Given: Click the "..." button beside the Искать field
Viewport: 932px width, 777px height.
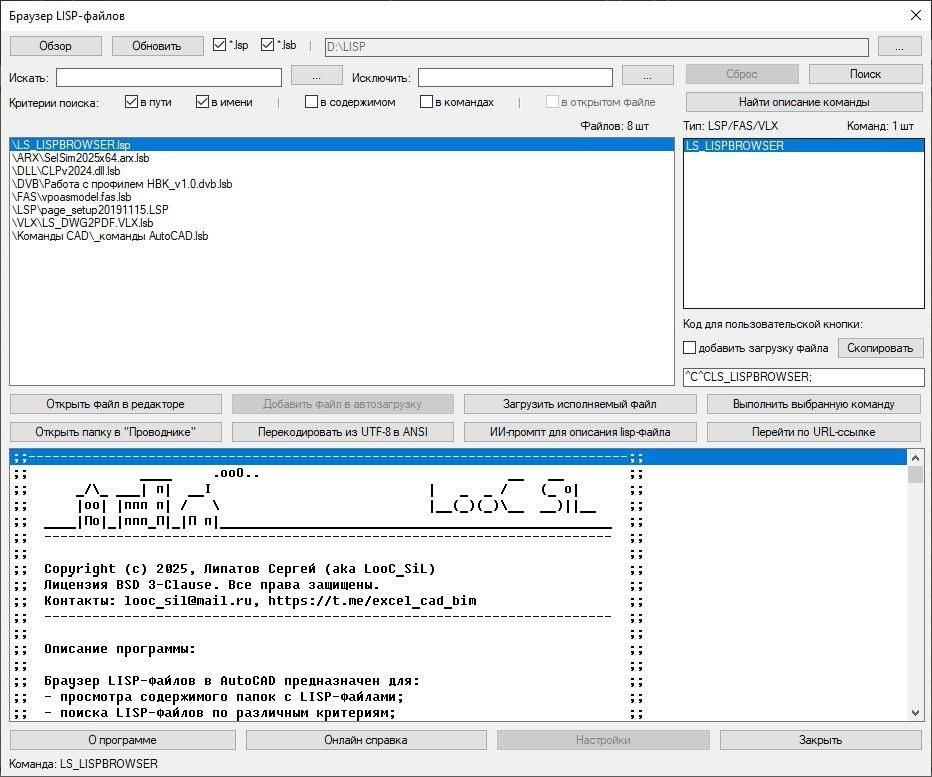Looking at the screenshot, I should pos(316,75).
